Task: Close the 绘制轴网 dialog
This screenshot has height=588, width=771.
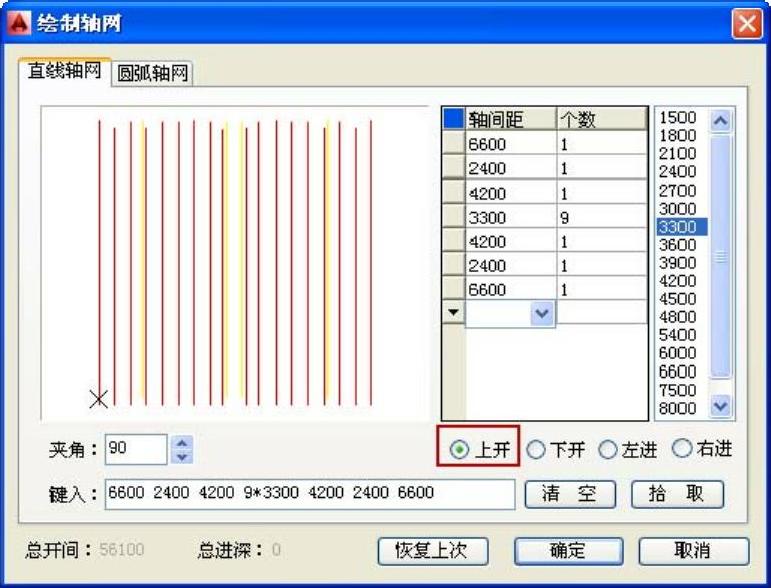Action: point(746,23)
